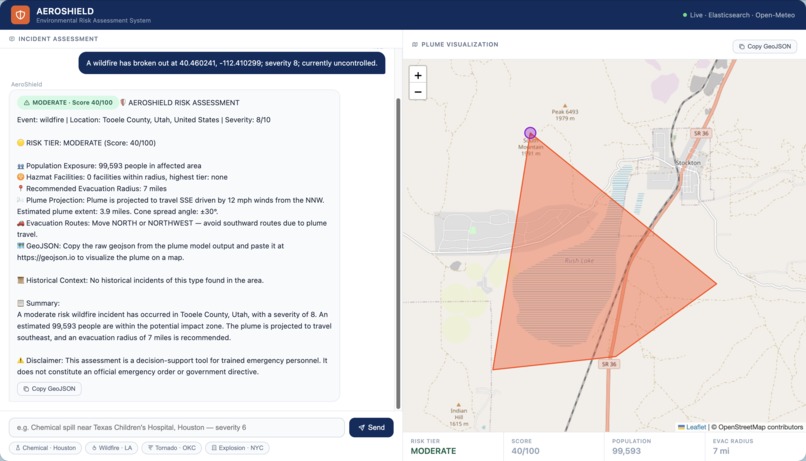Click the Indian Hill peak marker
This screenshot has width=806, height=461.
(x=459, y=405)
